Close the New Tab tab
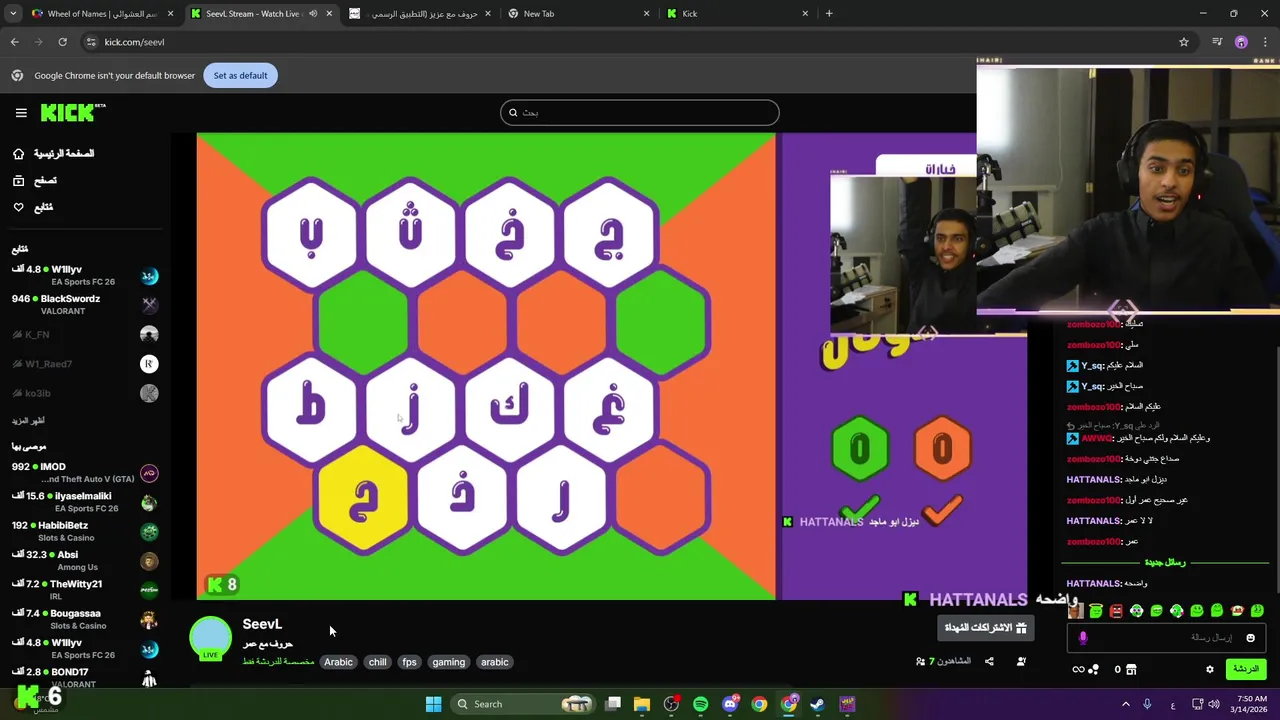 click(646, 14)
